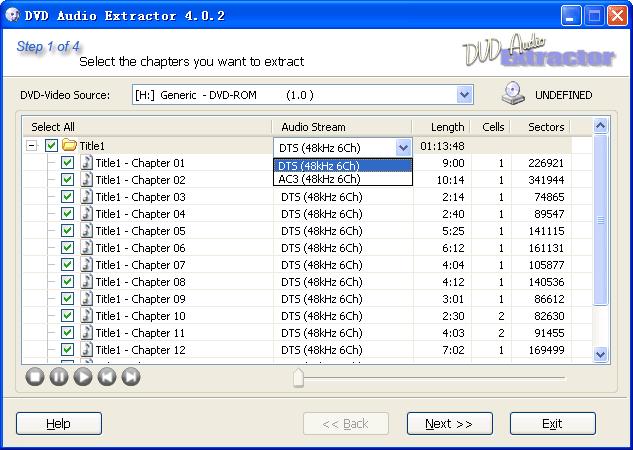Click the Cells column header
The height and width of the screenshot is (450, 633).
[x=490, y=127]
